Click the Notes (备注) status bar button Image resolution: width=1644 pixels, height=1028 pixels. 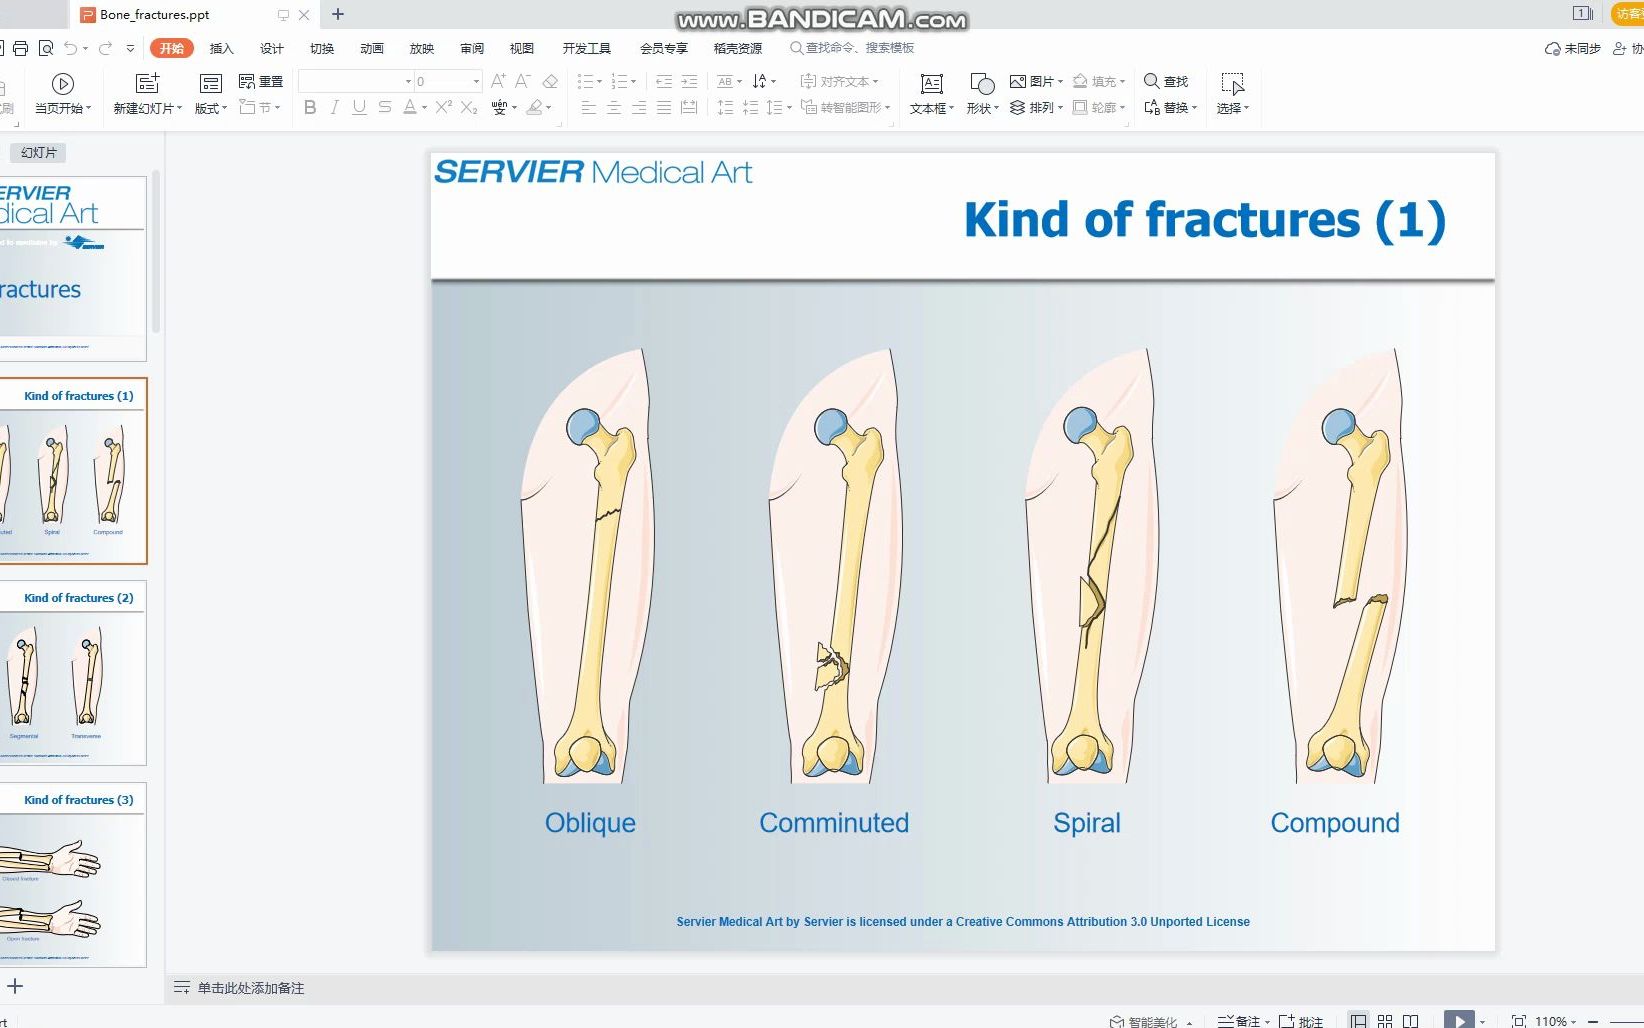pyautogui.click(x=1242, y=1021)
